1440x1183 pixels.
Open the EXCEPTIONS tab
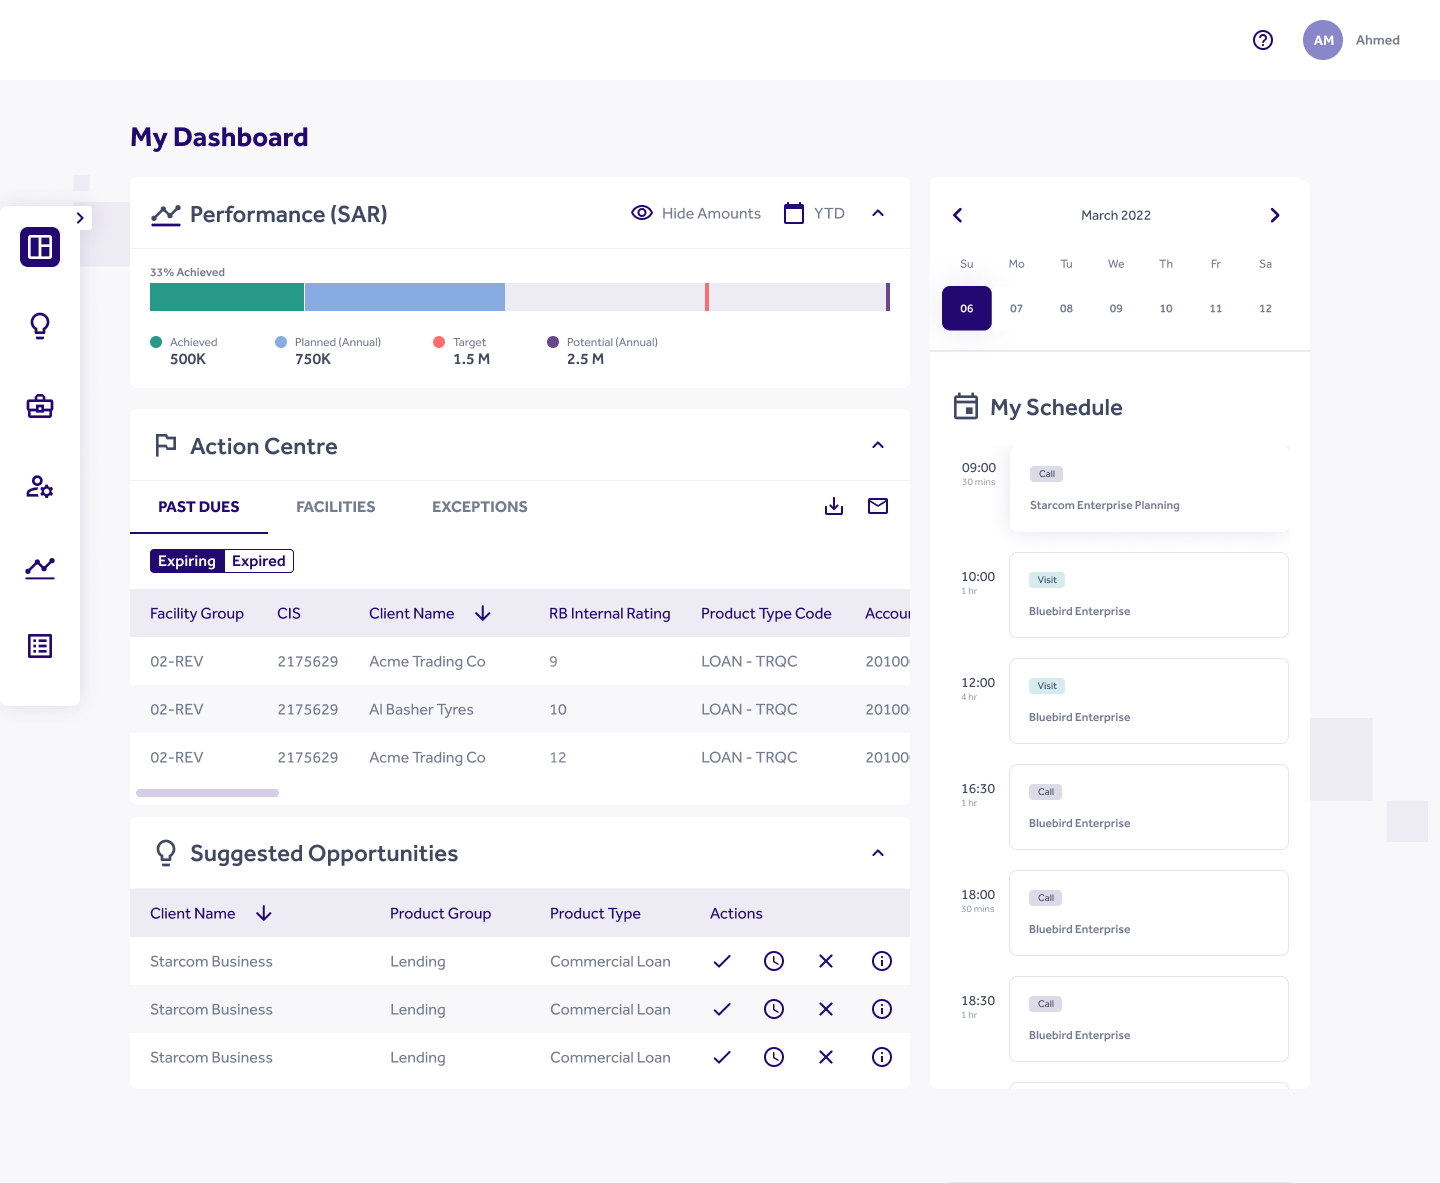479,507
